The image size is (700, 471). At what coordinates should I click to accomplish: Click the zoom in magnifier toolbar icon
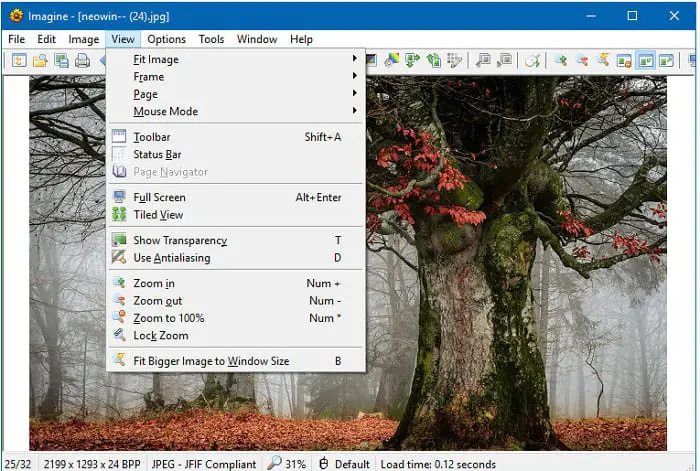561,60
